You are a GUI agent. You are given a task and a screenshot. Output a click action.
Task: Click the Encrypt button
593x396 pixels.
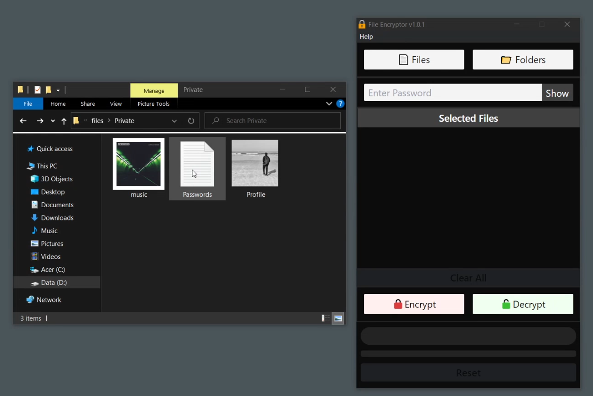(414, 304)
